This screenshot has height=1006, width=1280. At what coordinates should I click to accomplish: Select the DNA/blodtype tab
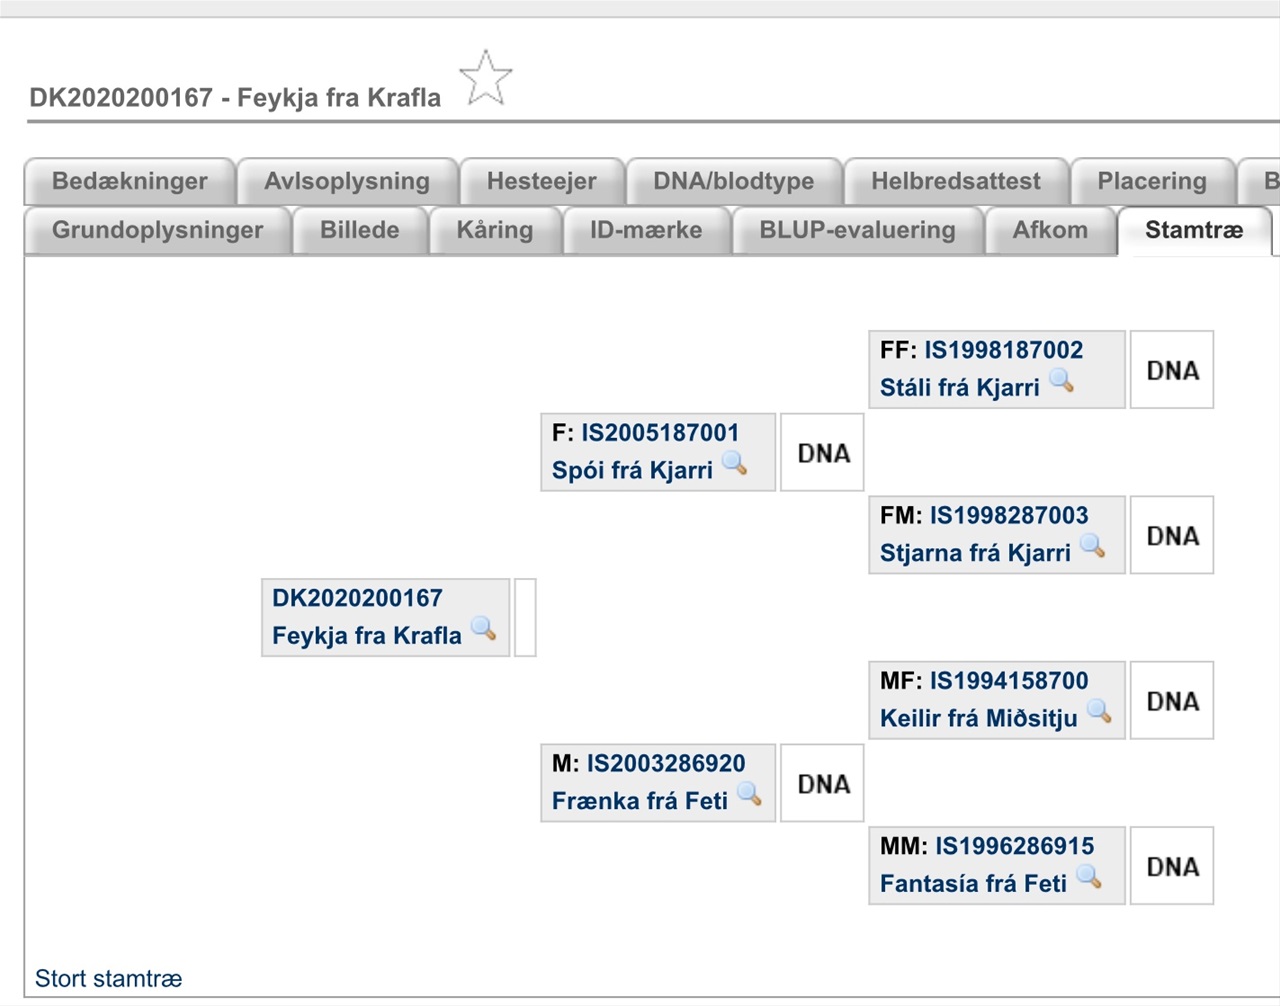click(734, 181)
